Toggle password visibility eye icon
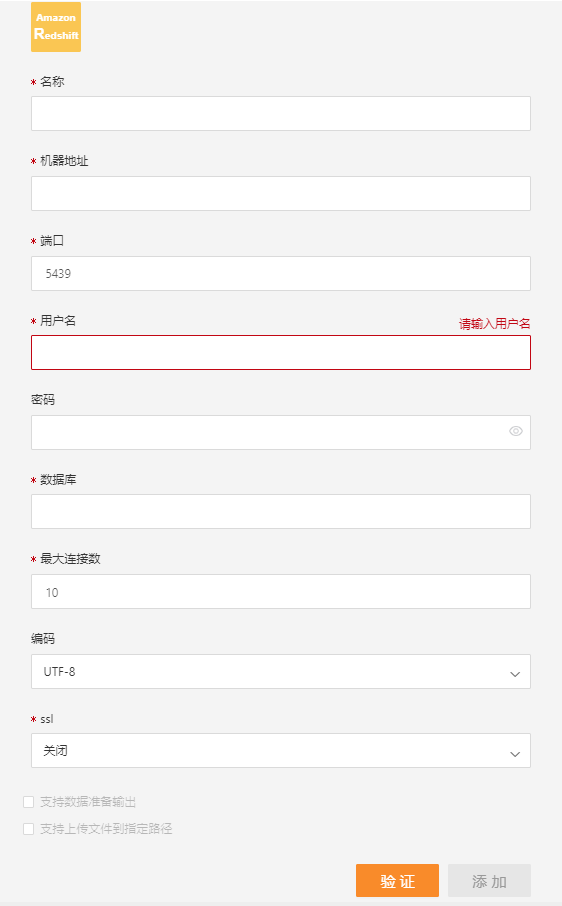Screen dimensions: 562x906 [x=516, y=431]
